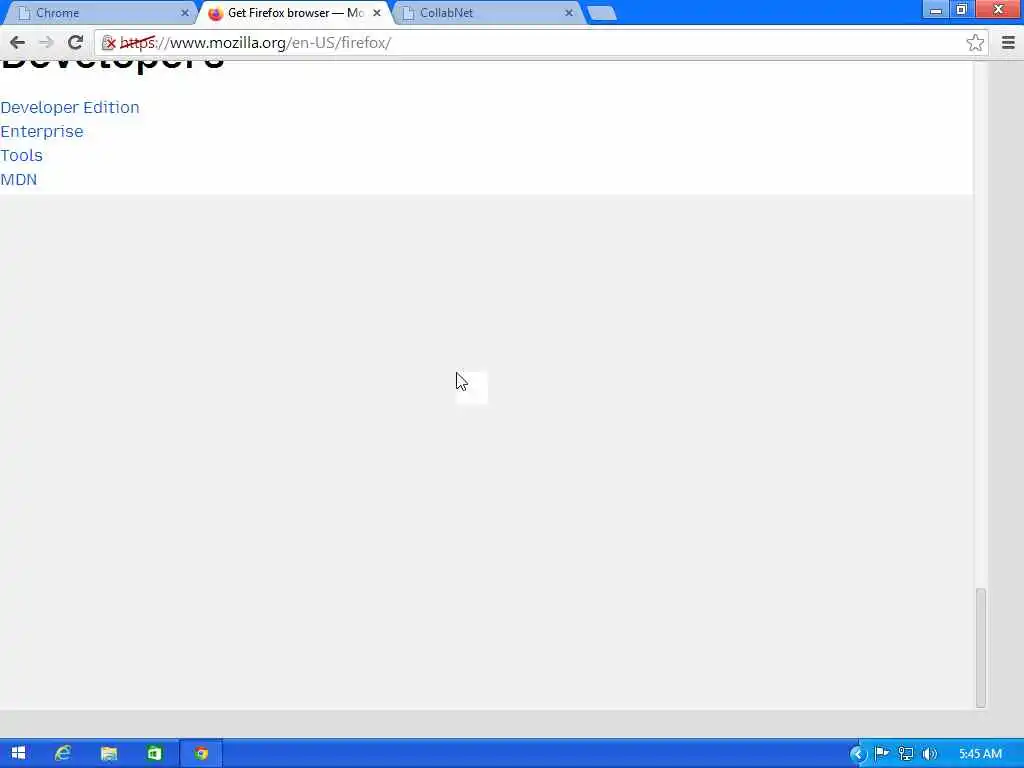Switch to the CollabNet tab
The height and width of the screenshot is (768, 1024).
point(488,13)
